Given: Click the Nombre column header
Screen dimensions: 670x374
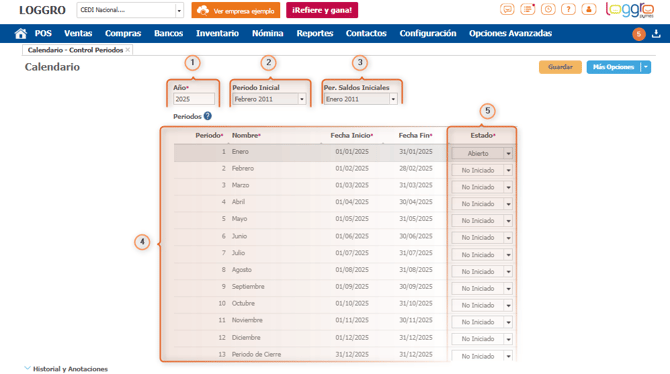Looking at the screenshot, I should (246, 135).
